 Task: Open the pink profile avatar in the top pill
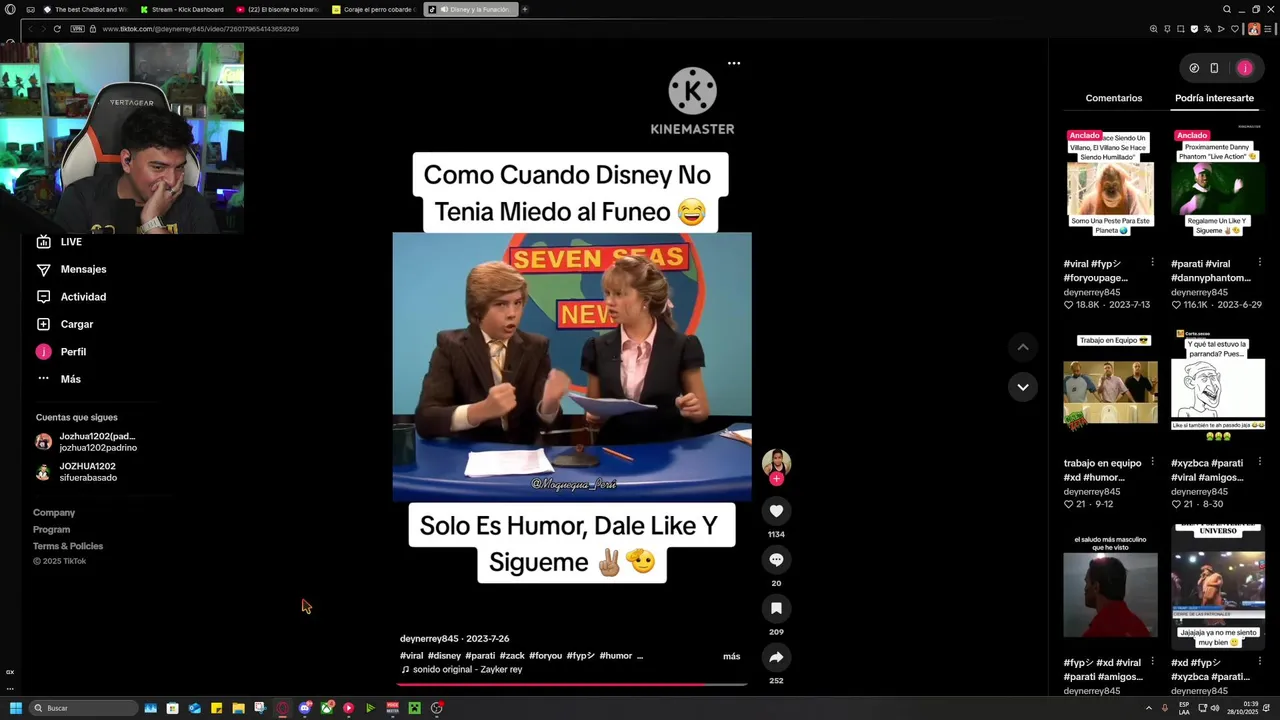pos(1245,68)
